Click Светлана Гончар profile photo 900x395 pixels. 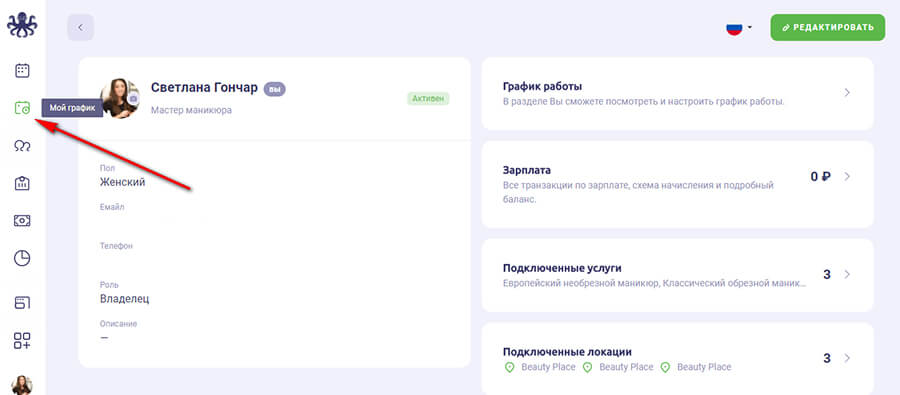119,98
